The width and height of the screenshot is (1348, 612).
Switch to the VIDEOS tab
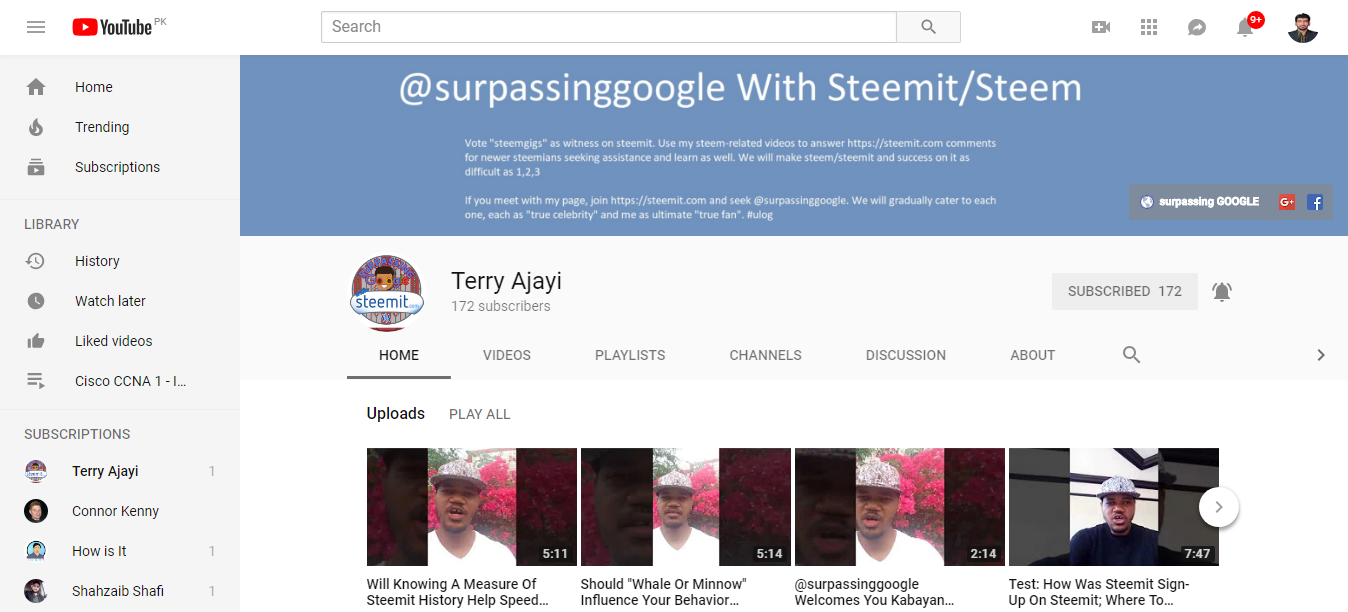pyautogui.click(x=507, y=355)
